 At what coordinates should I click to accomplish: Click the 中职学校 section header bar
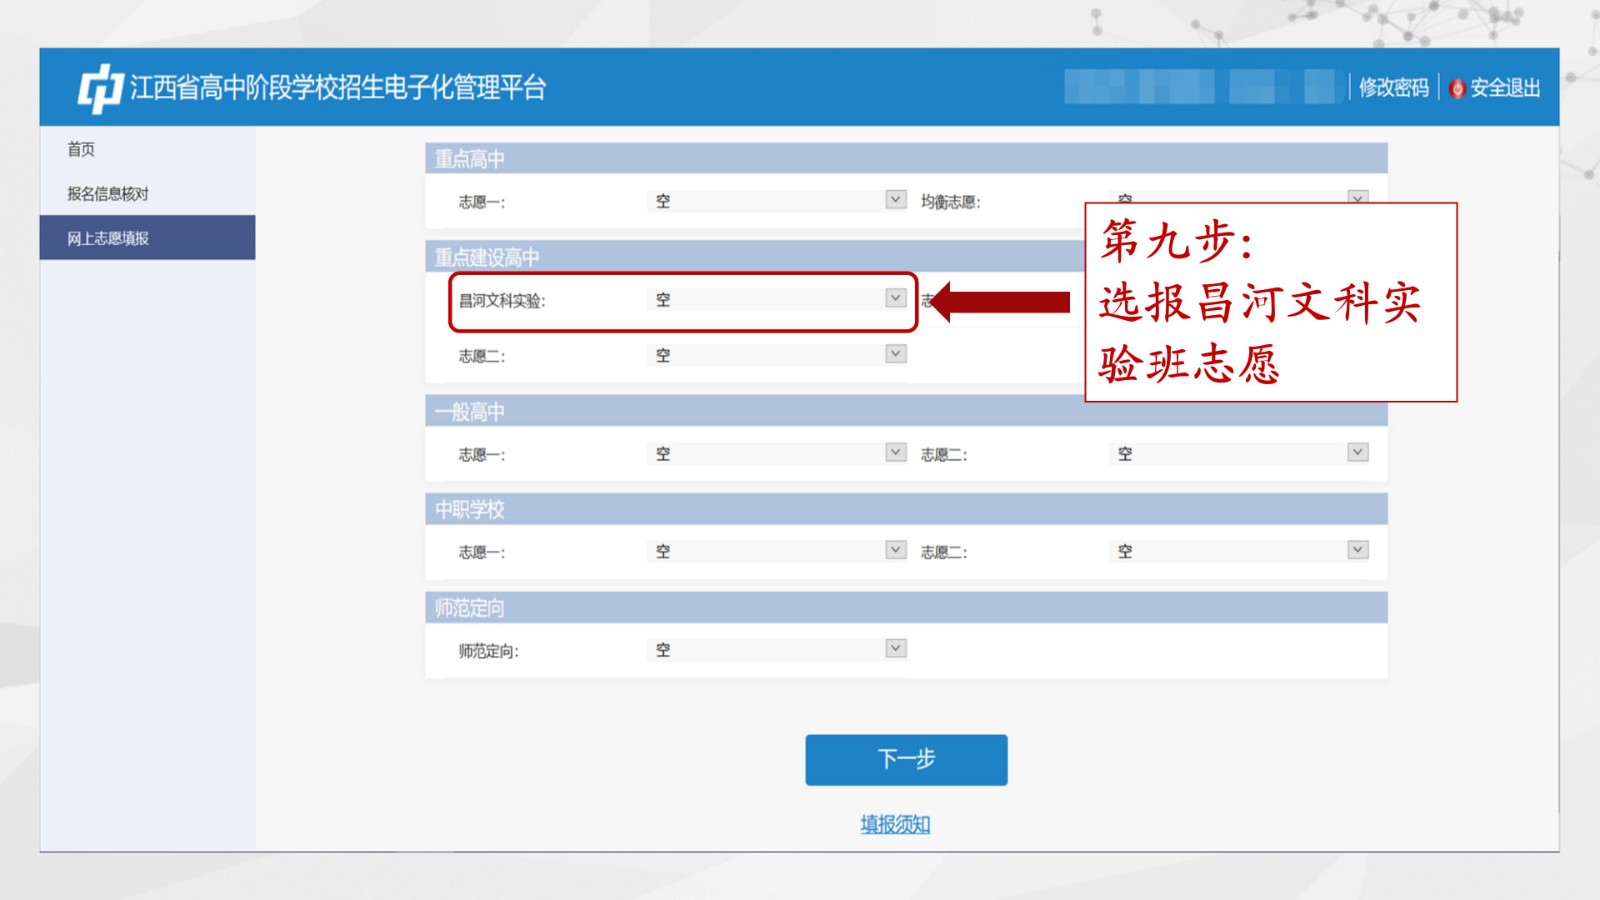pyautogui.click(x=905, y=509)
